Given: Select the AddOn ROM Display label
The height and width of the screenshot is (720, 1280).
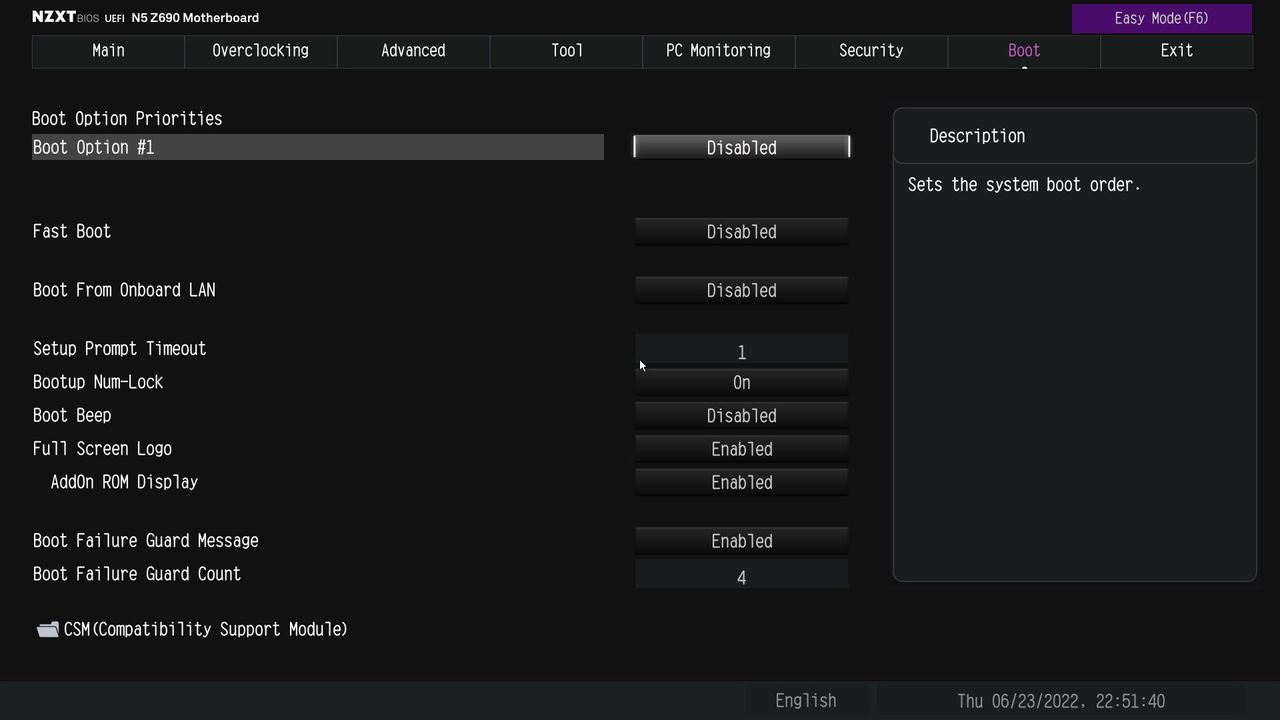Looking at the screenshot, I should (x=124, y=482).
